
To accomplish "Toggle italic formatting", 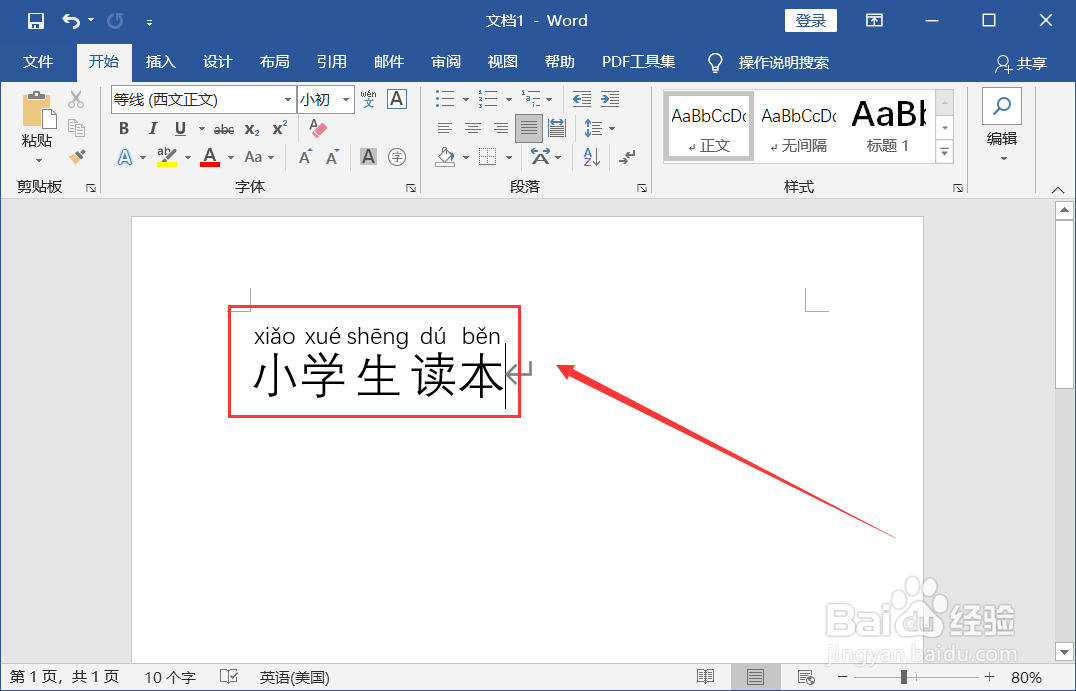I will pos(152,128).
